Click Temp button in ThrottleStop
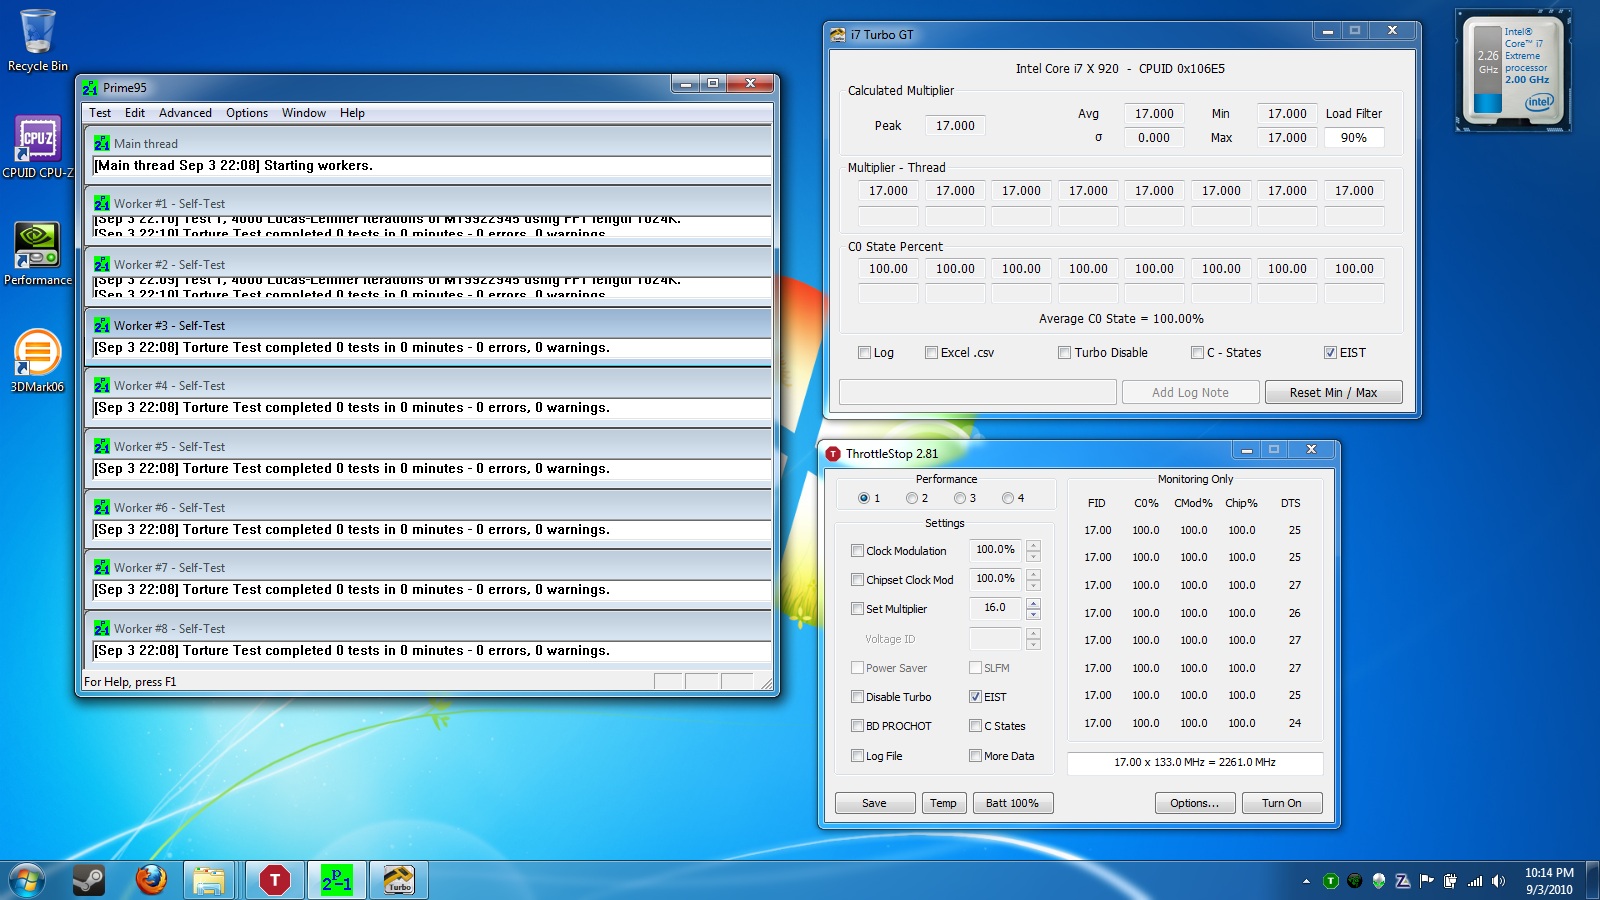 944,803
